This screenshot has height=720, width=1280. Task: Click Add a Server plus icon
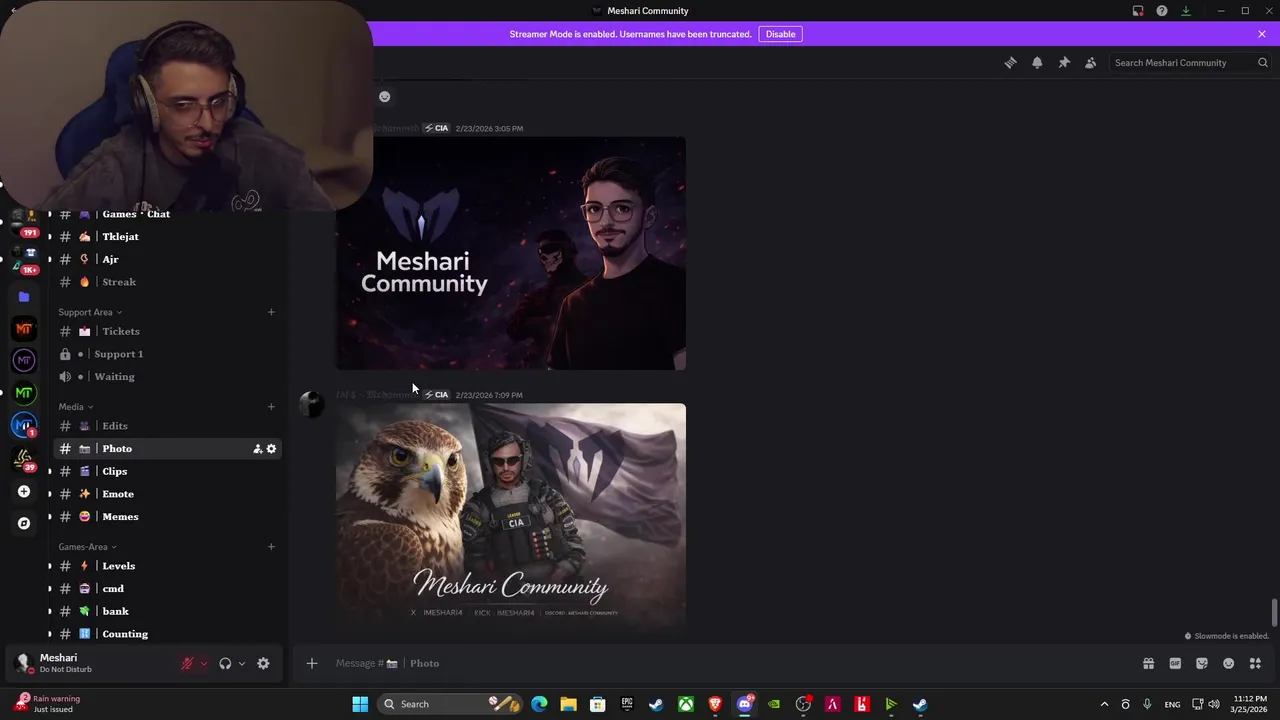[x=24, y=491]
